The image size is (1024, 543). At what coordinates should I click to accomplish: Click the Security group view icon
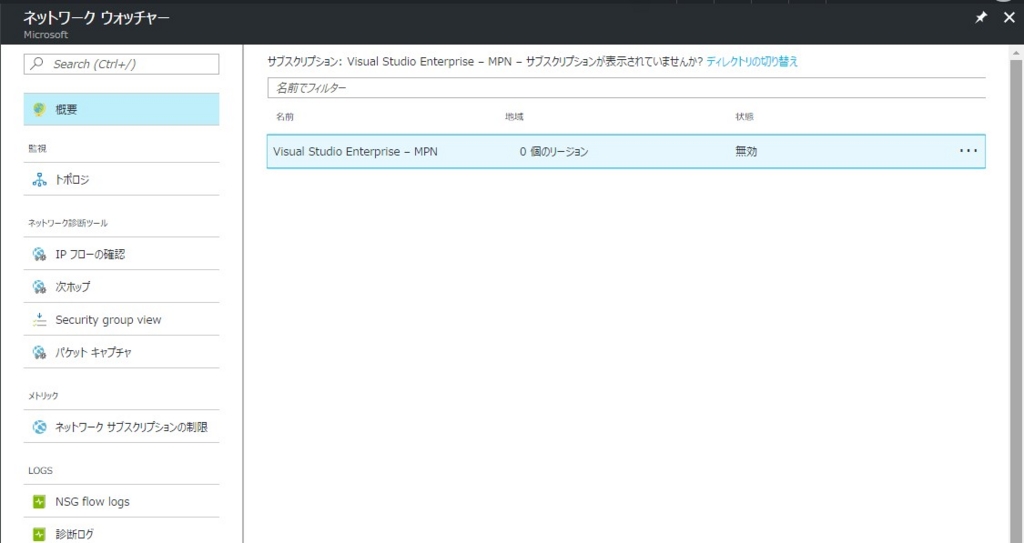click(x=39, y=320)
